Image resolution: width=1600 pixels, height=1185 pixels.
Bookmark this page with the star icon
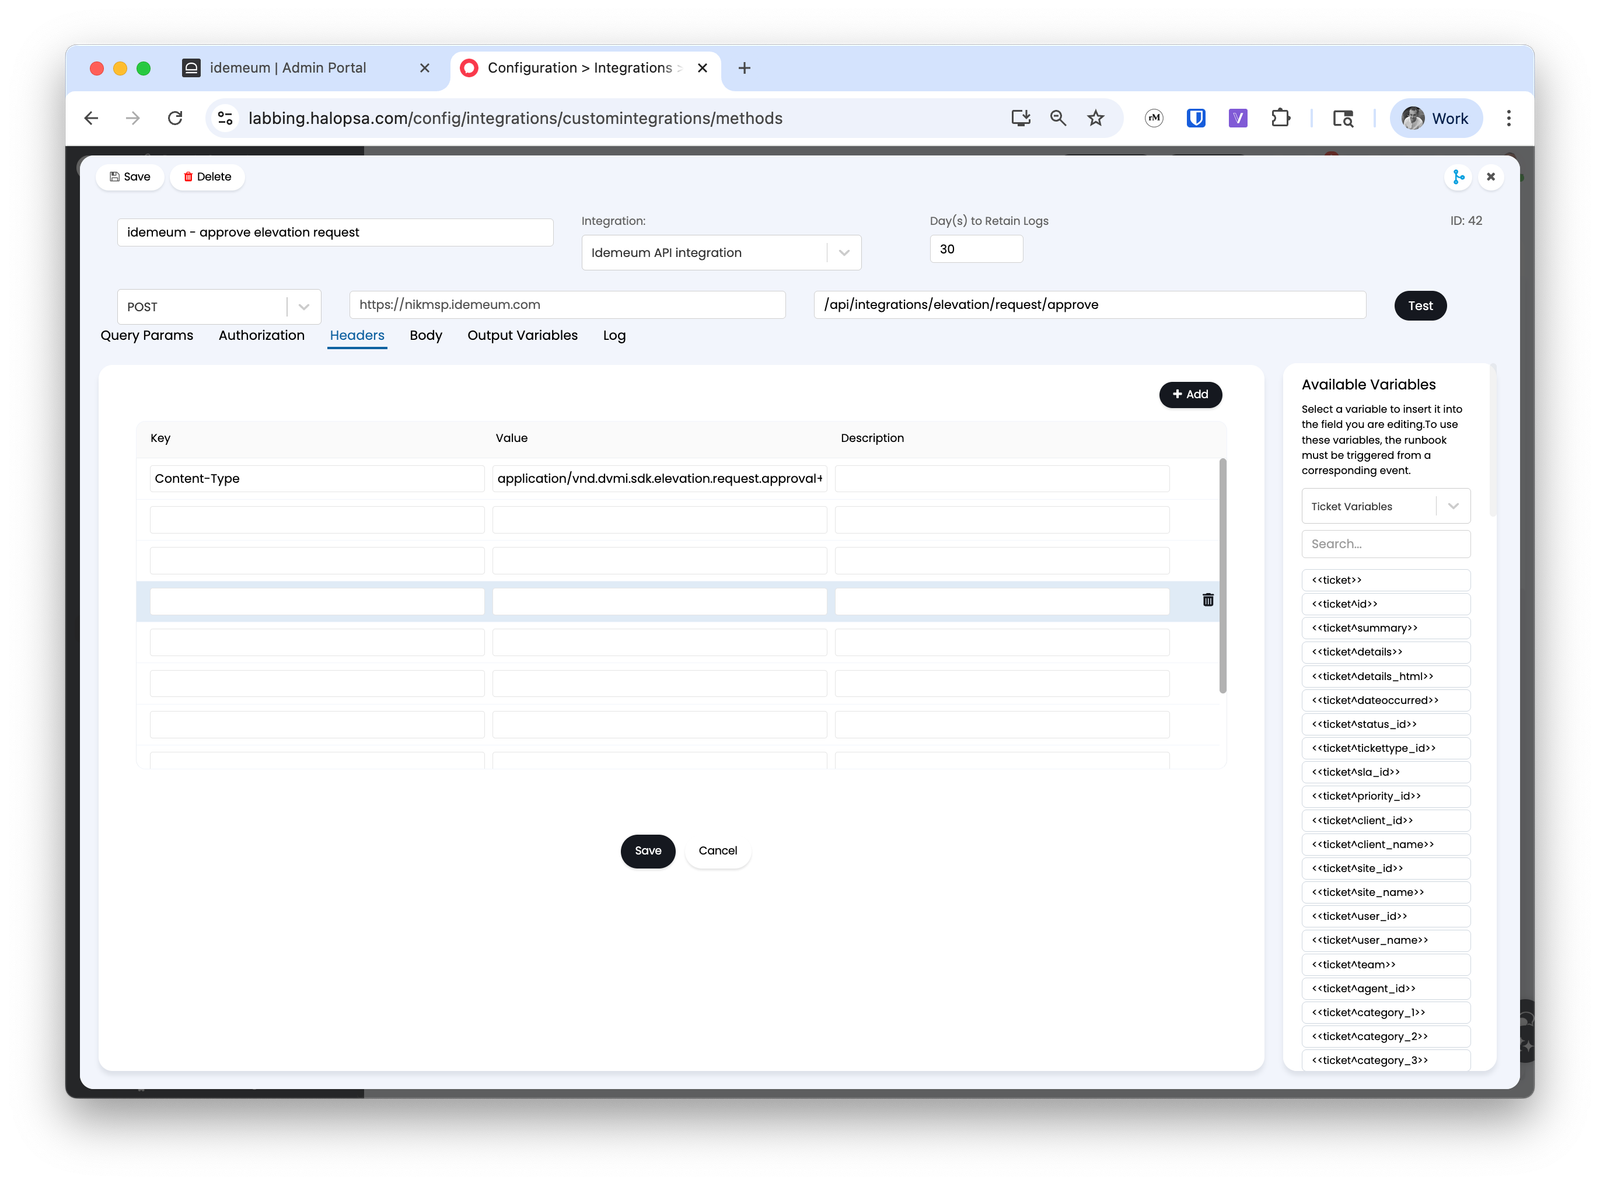(x=1096, y=118)
